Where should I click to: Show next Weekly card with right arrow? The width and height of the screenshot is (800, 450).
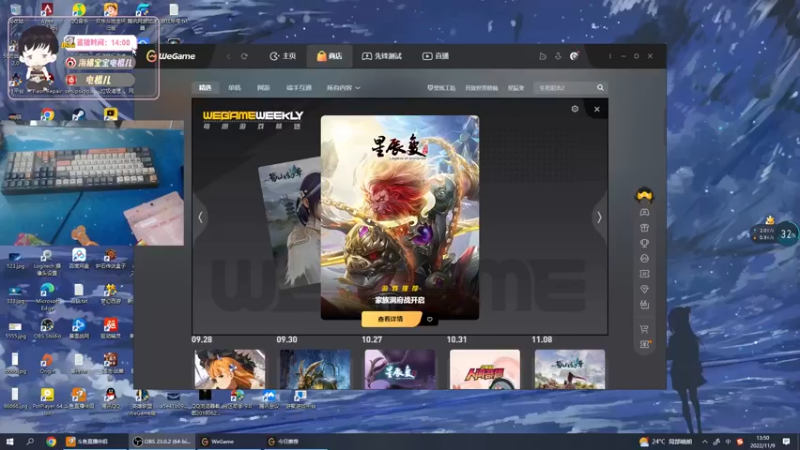point(599,217)
